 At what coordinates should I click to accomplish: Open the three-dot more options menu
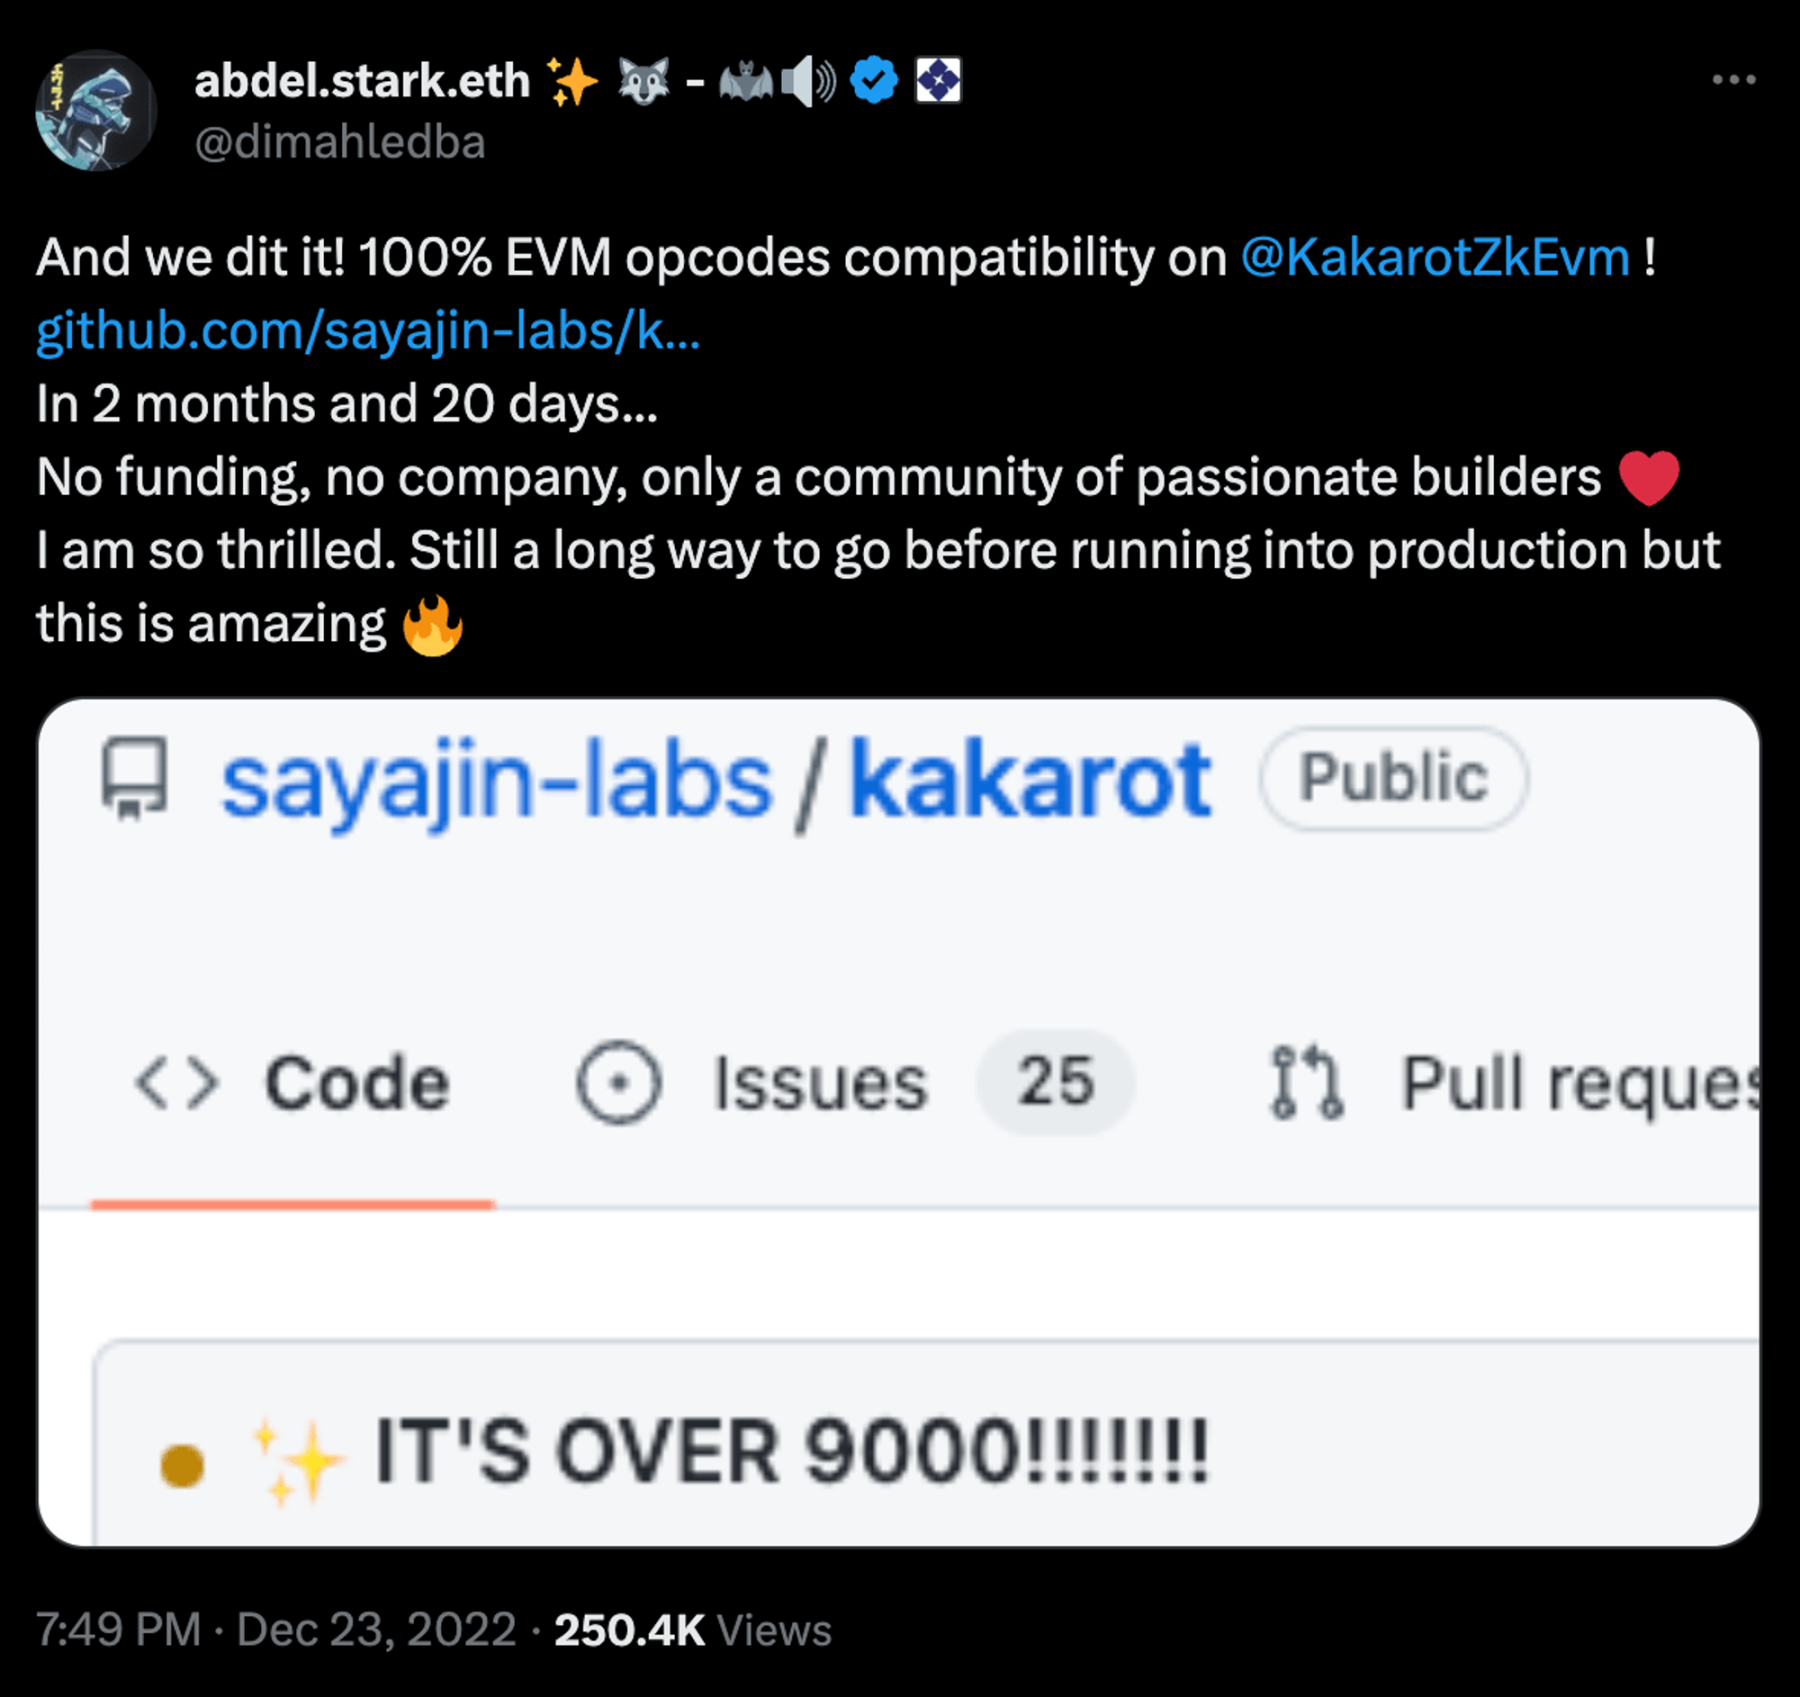1733,79
